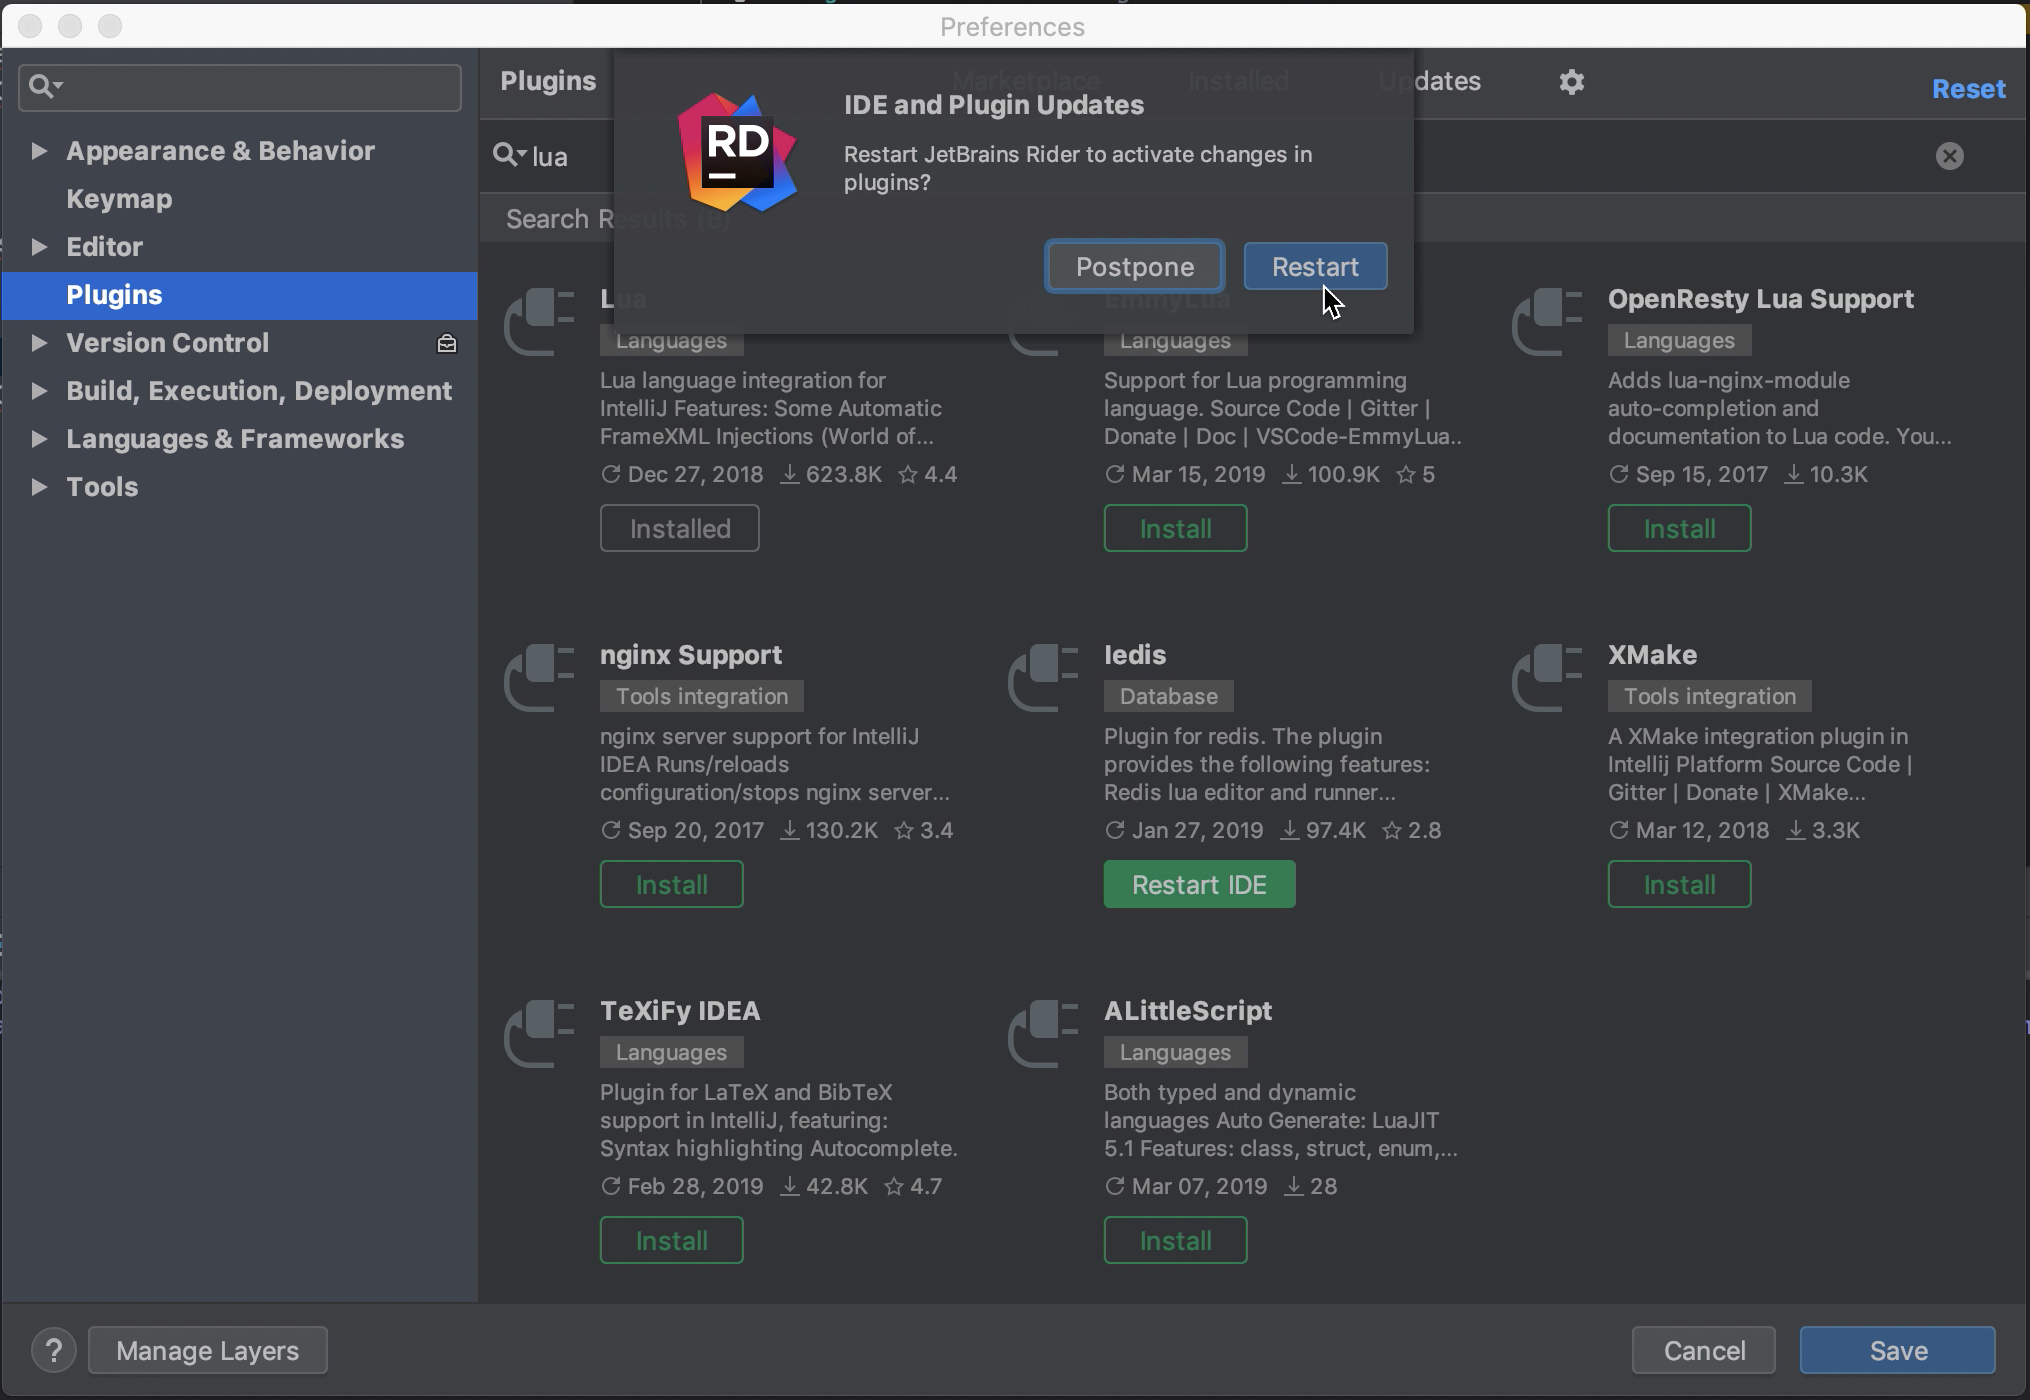Image resolution: width=2030 pixels, height=1400 pixels.
Task: Click the IDE and Plugin Updates title
Action: (993, 105)
